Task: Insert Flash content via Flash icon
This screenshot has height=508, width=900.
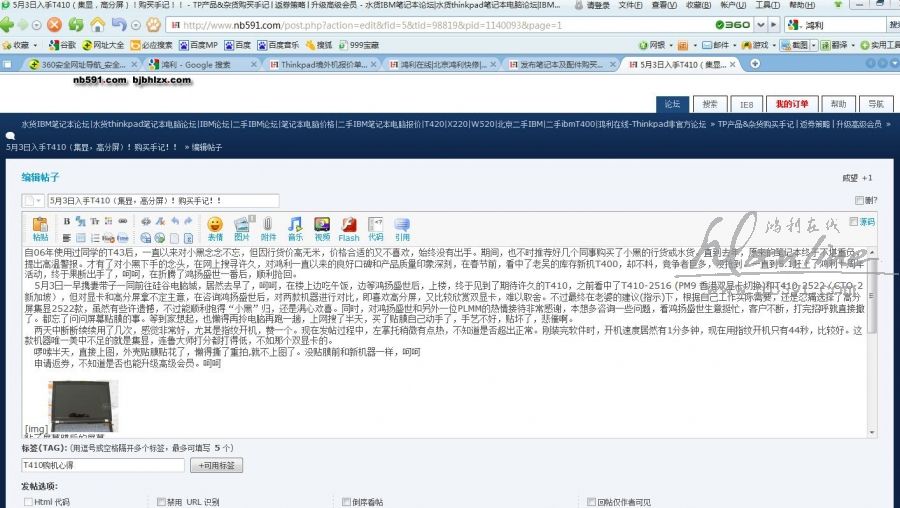Action: pos(348,229)
